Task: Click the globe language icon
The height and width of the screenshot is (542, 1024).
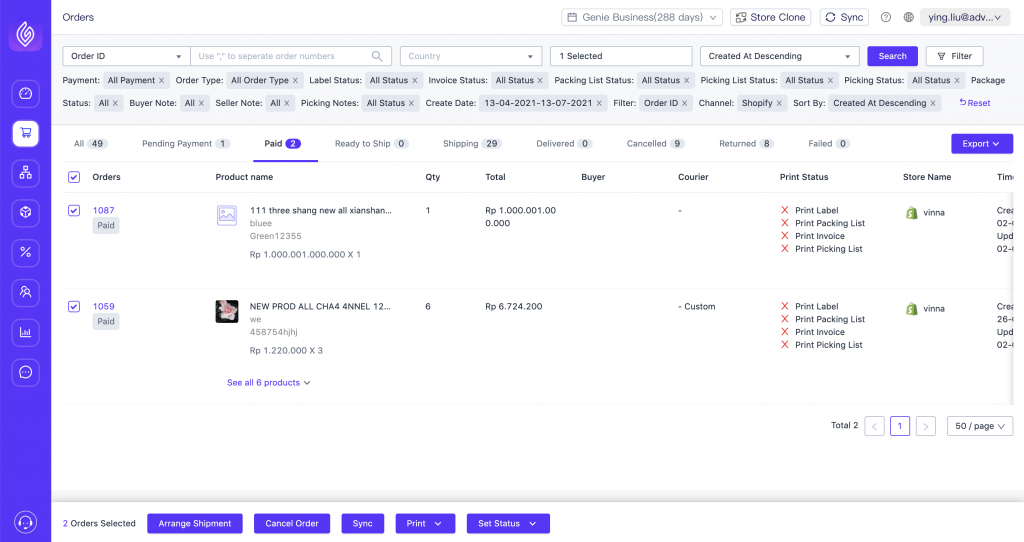Action: click(908, 18)
